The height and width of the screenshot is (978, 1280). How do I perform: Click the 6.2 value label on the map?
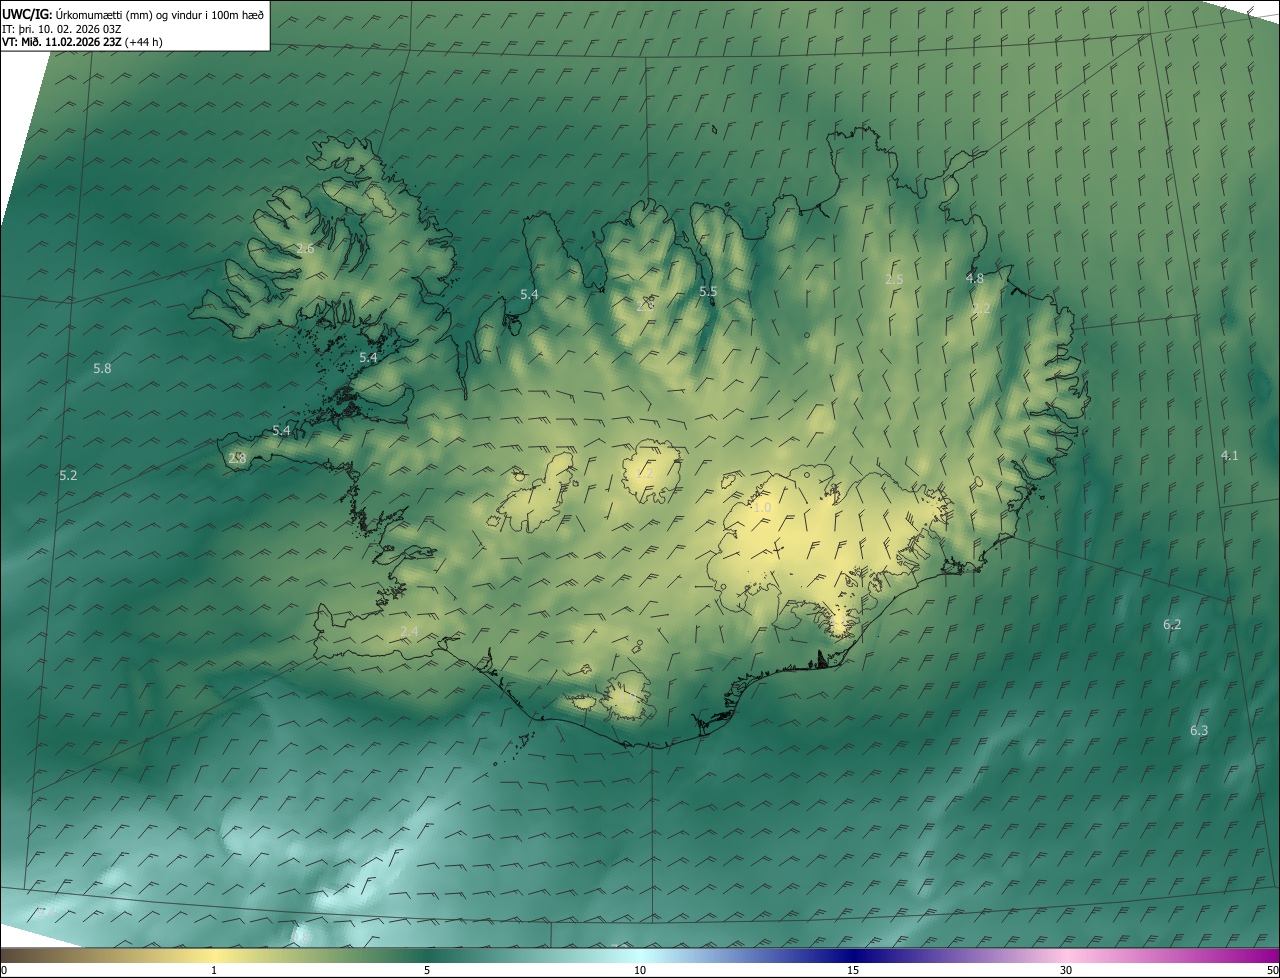coord(1172,624)
